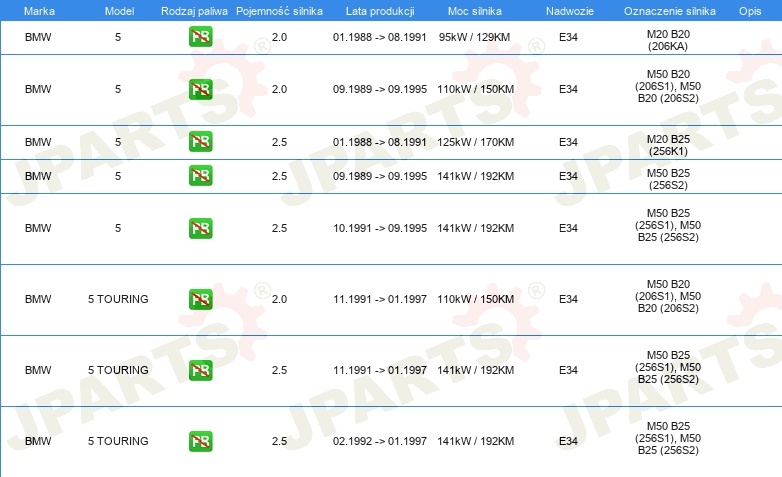Click the fuel icon in the 02.1992 -> 01.1997 row
The image size is (782, 477).
(200, 441)
